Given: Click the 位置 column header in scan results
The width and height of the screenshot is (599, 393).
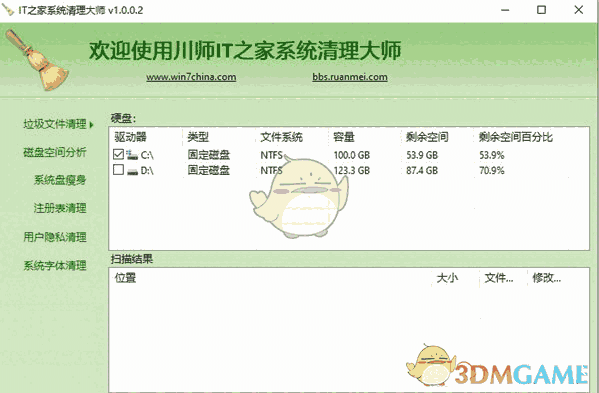Looking at the screenshot, I should (x=125, y=278).
